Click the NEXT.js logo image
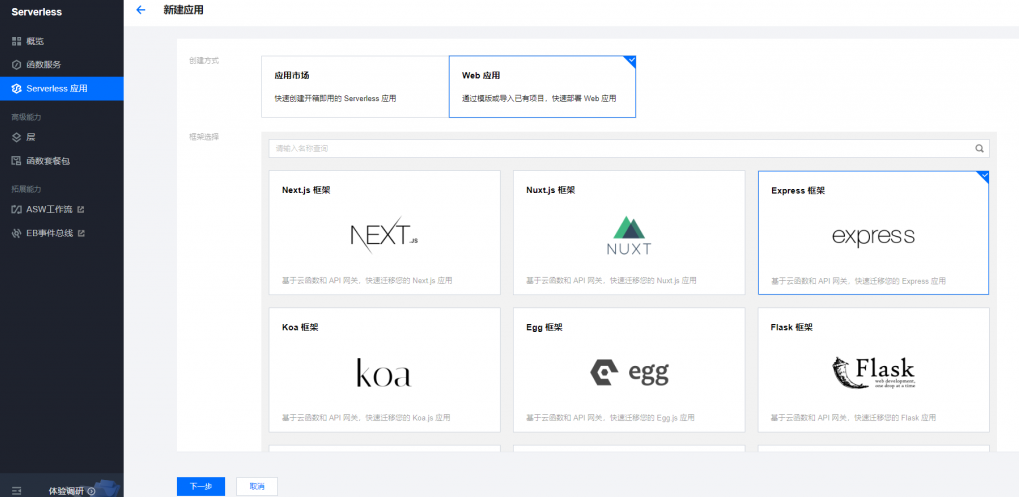The image size is (1019, 497). click(384, 235)
